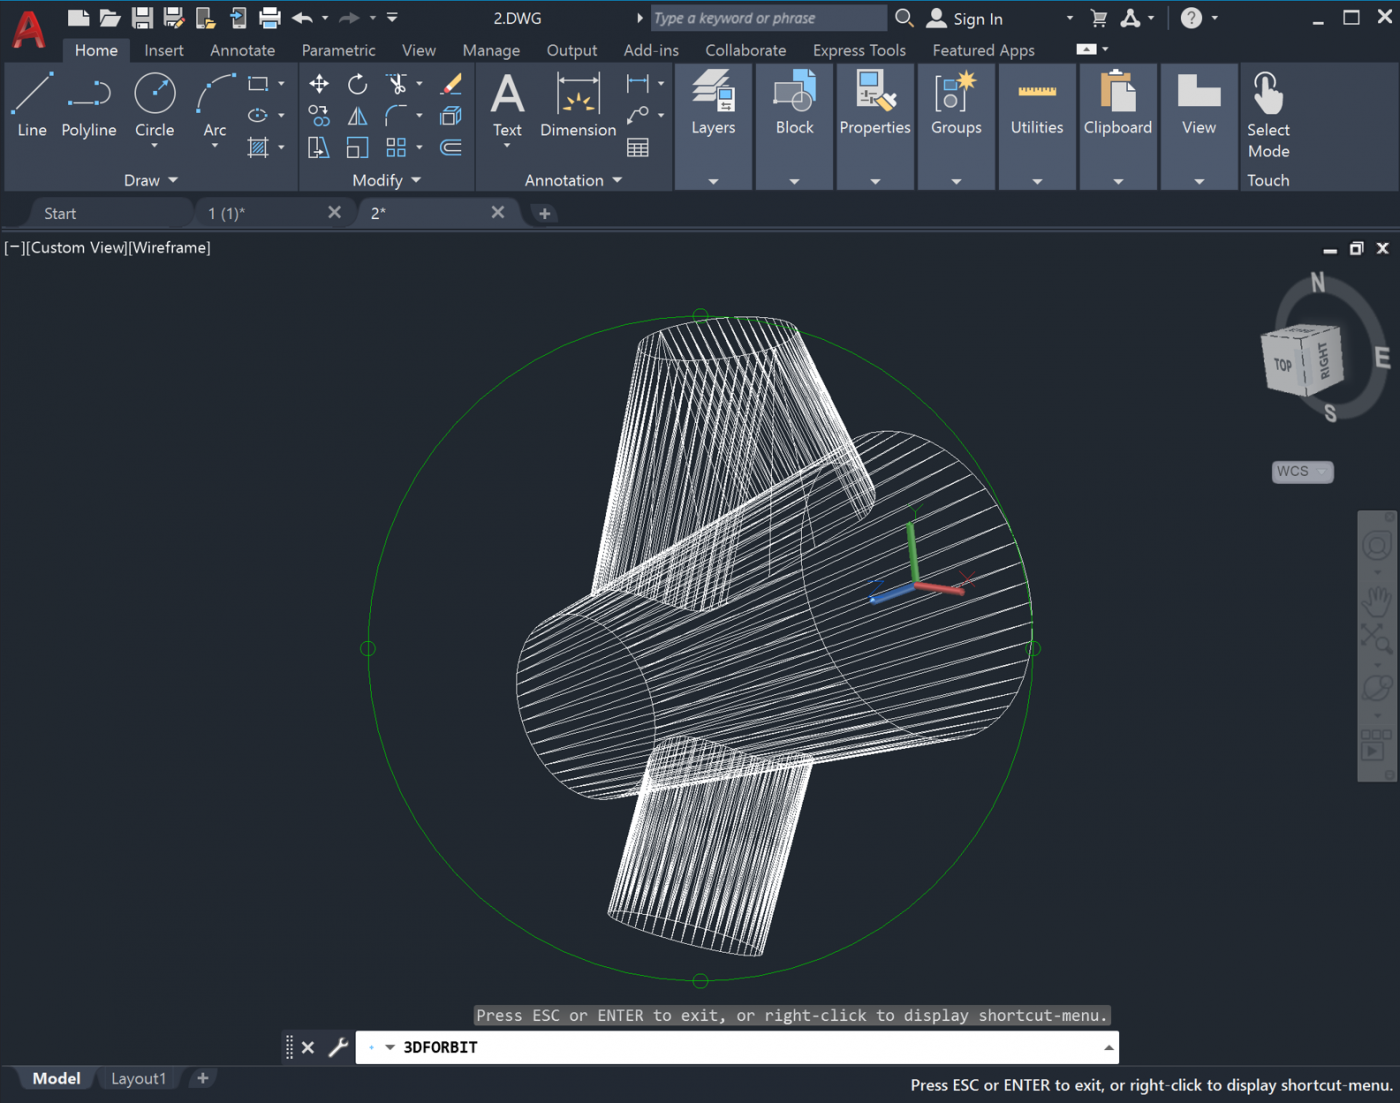The image size is (1400, 1103).
Task: Click the TOP face of ViewCube
Action: pyautogui.click(x=1283, y=365)
